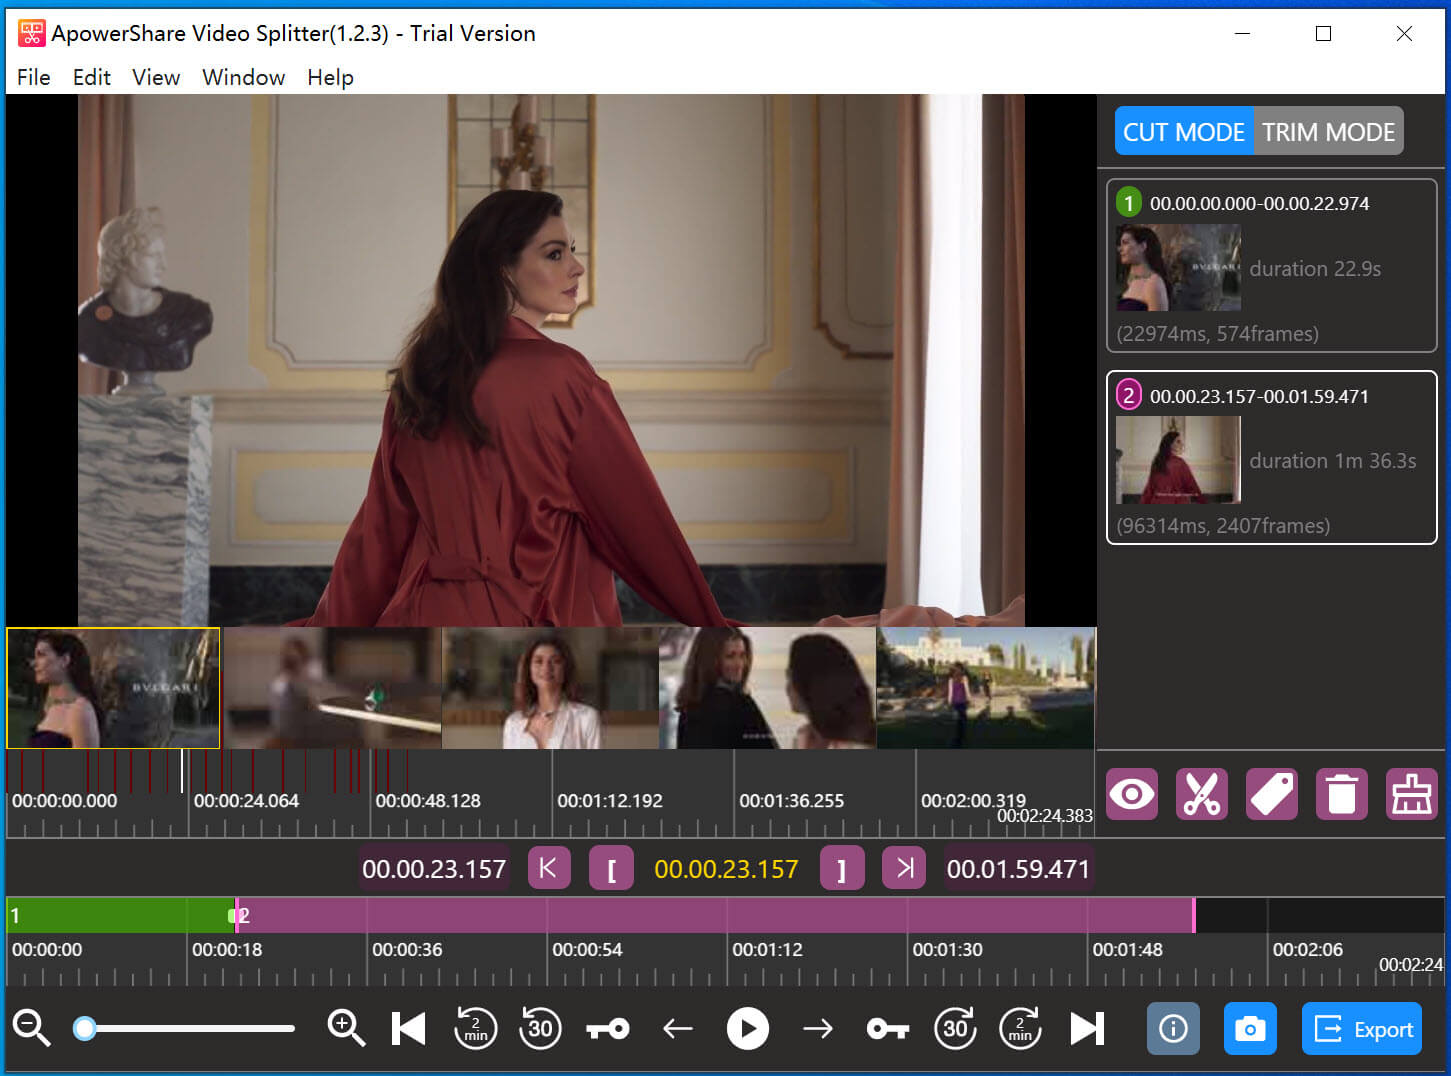Open the File menu
1451x1076 pixels.
point(33,77)
